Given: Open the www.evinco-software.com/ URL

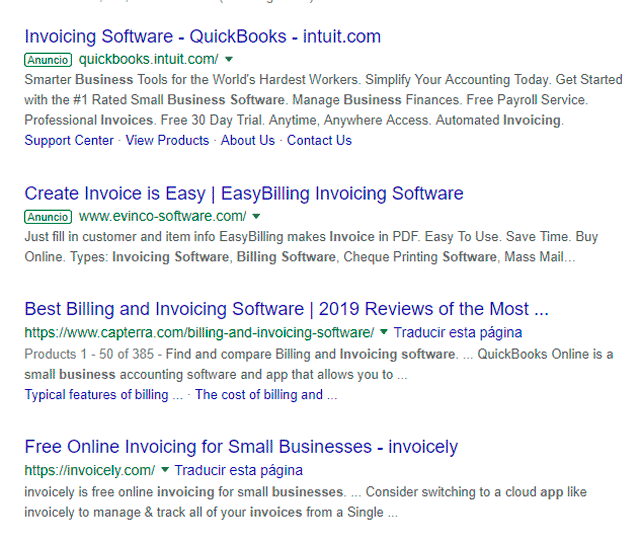Looking at the screenshot, I should [162, 216].
